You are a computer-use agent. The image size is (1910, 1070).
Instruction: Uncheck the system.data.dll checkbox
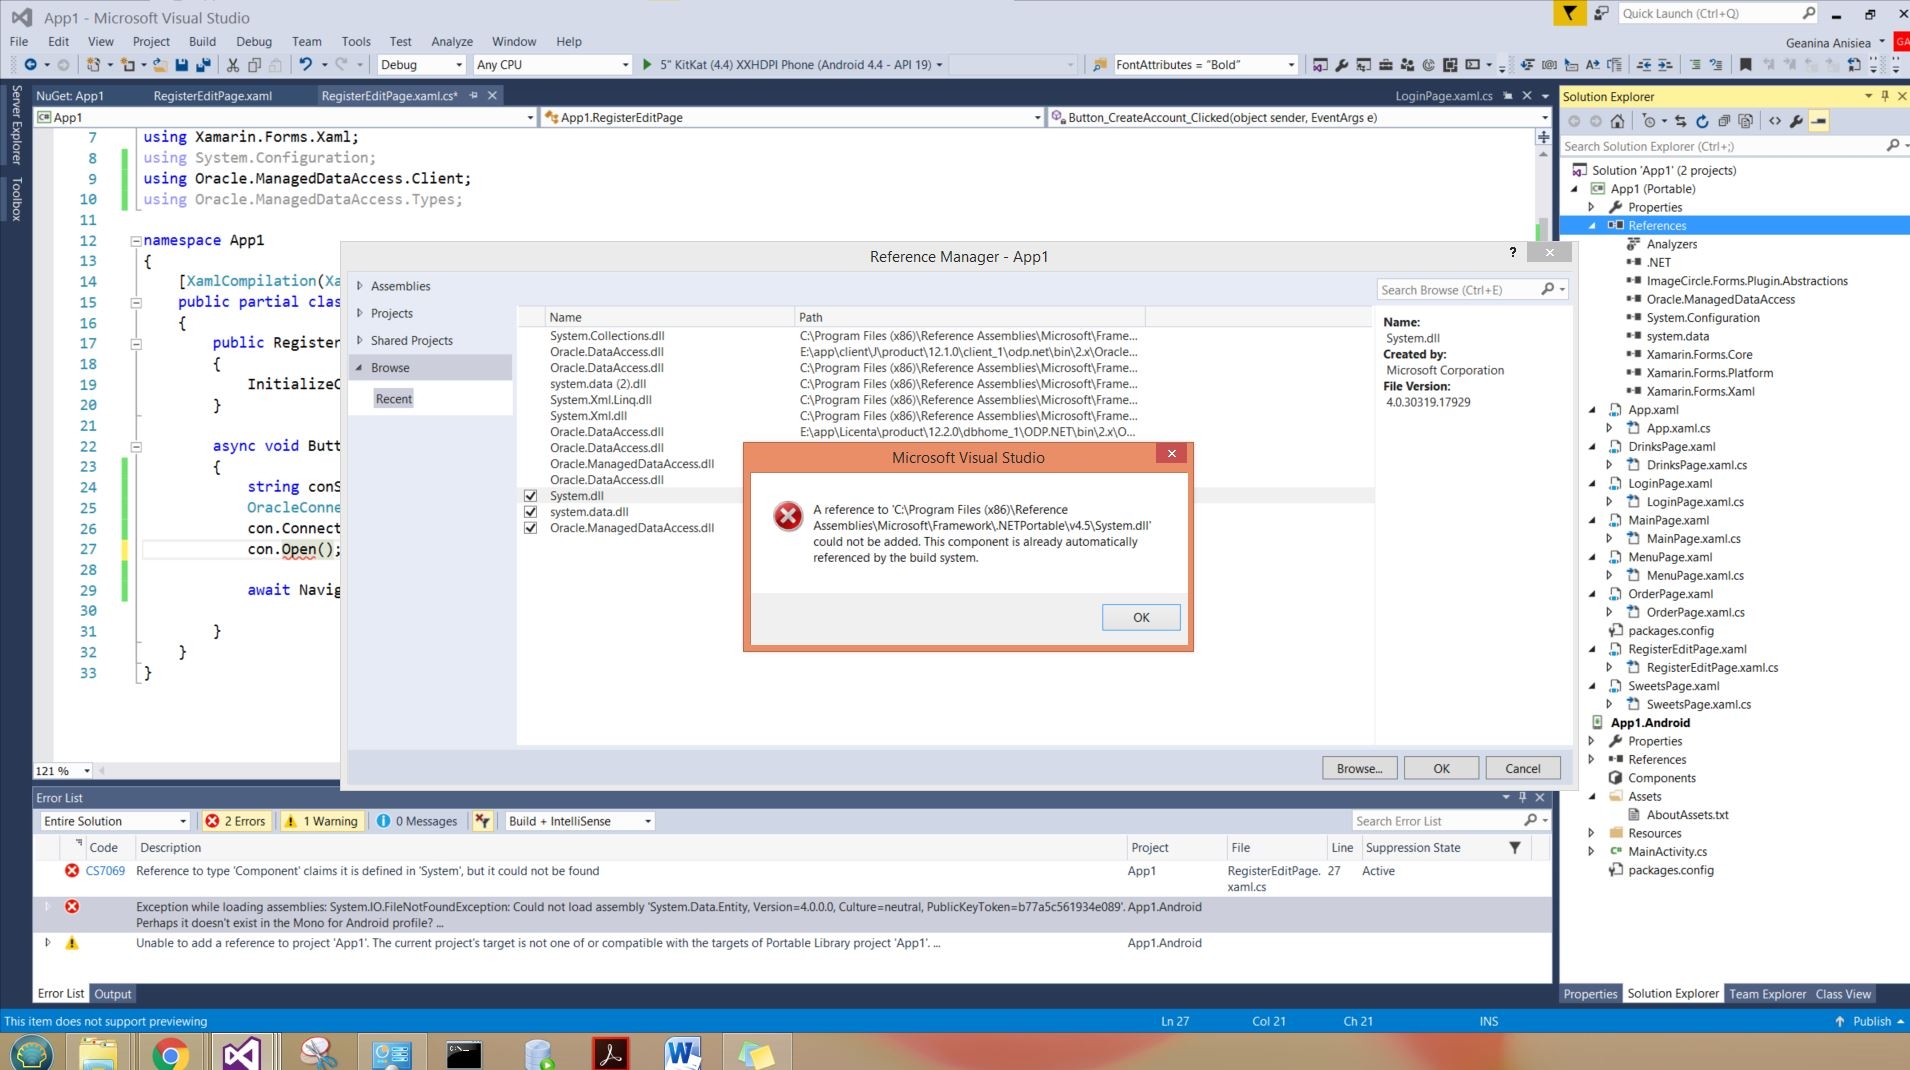pyautogui.click(x=531, y=512)
